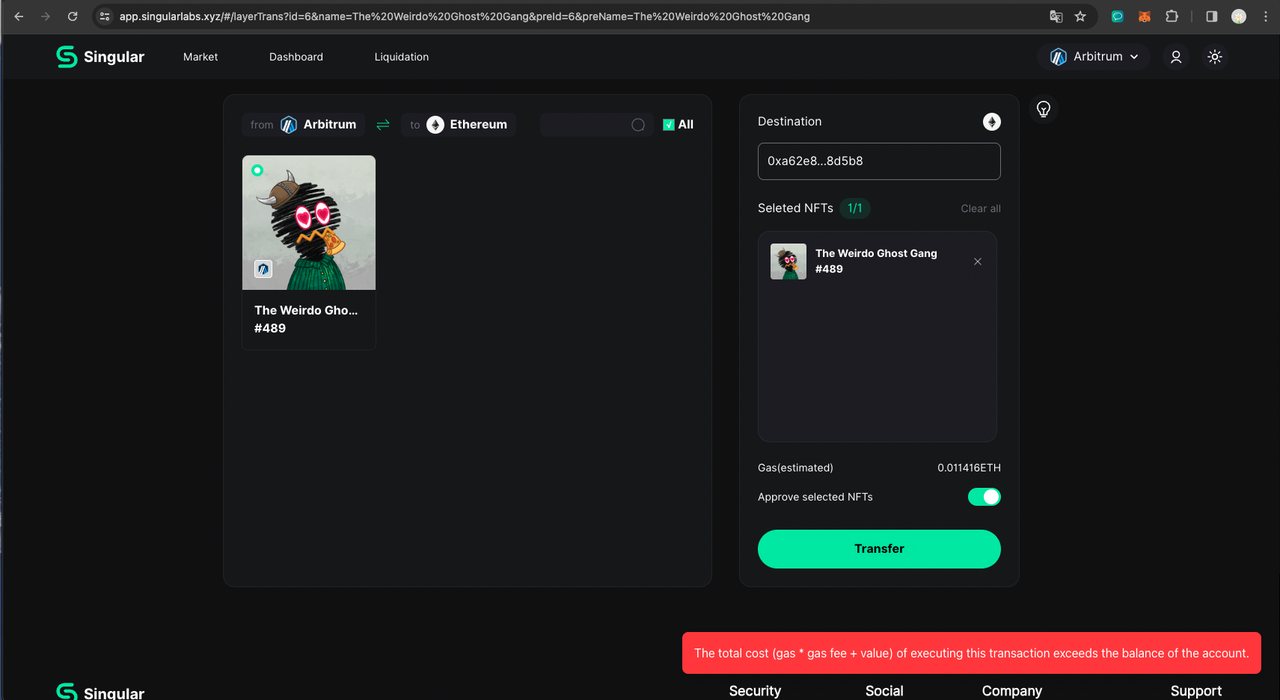Remove #489 from selected NFTs list
Screen dimensions: 1280x700
click(x=978, y=261)
